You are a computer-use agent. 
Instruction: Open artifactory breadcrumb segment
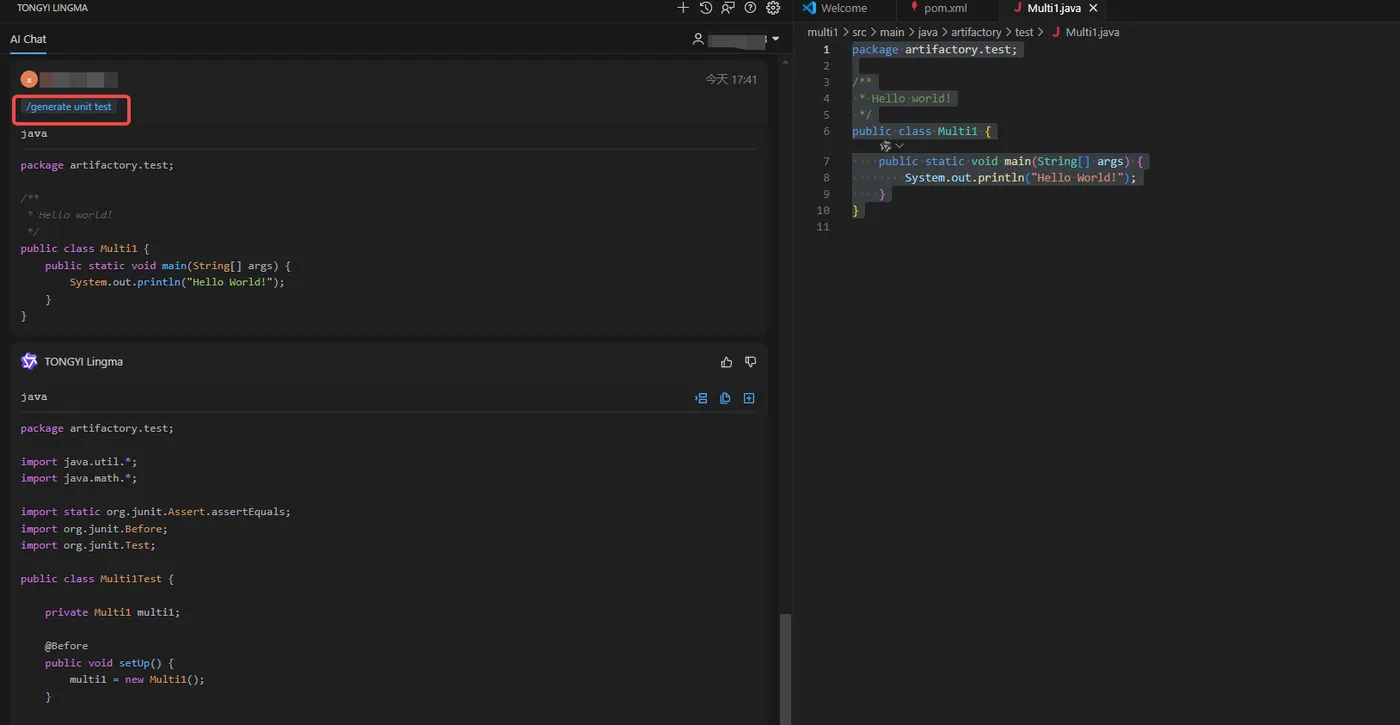pos(976,32)
